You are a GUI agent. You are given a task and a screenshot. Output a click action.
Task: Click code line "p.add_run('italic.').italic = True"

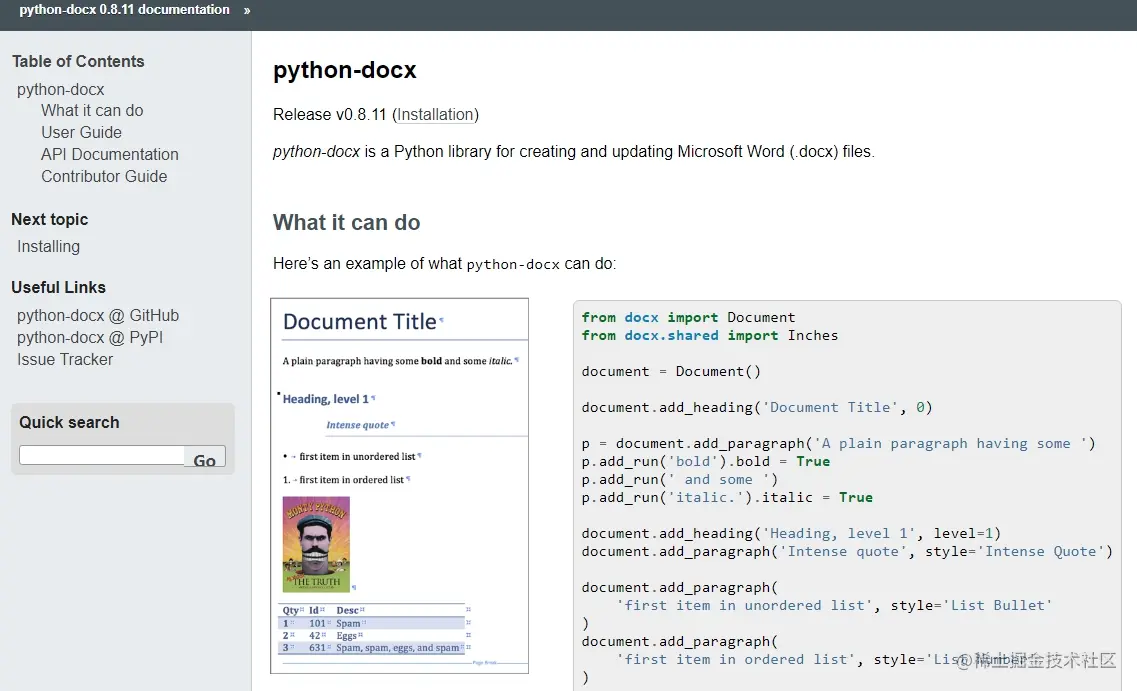click(x=727, y=497)
